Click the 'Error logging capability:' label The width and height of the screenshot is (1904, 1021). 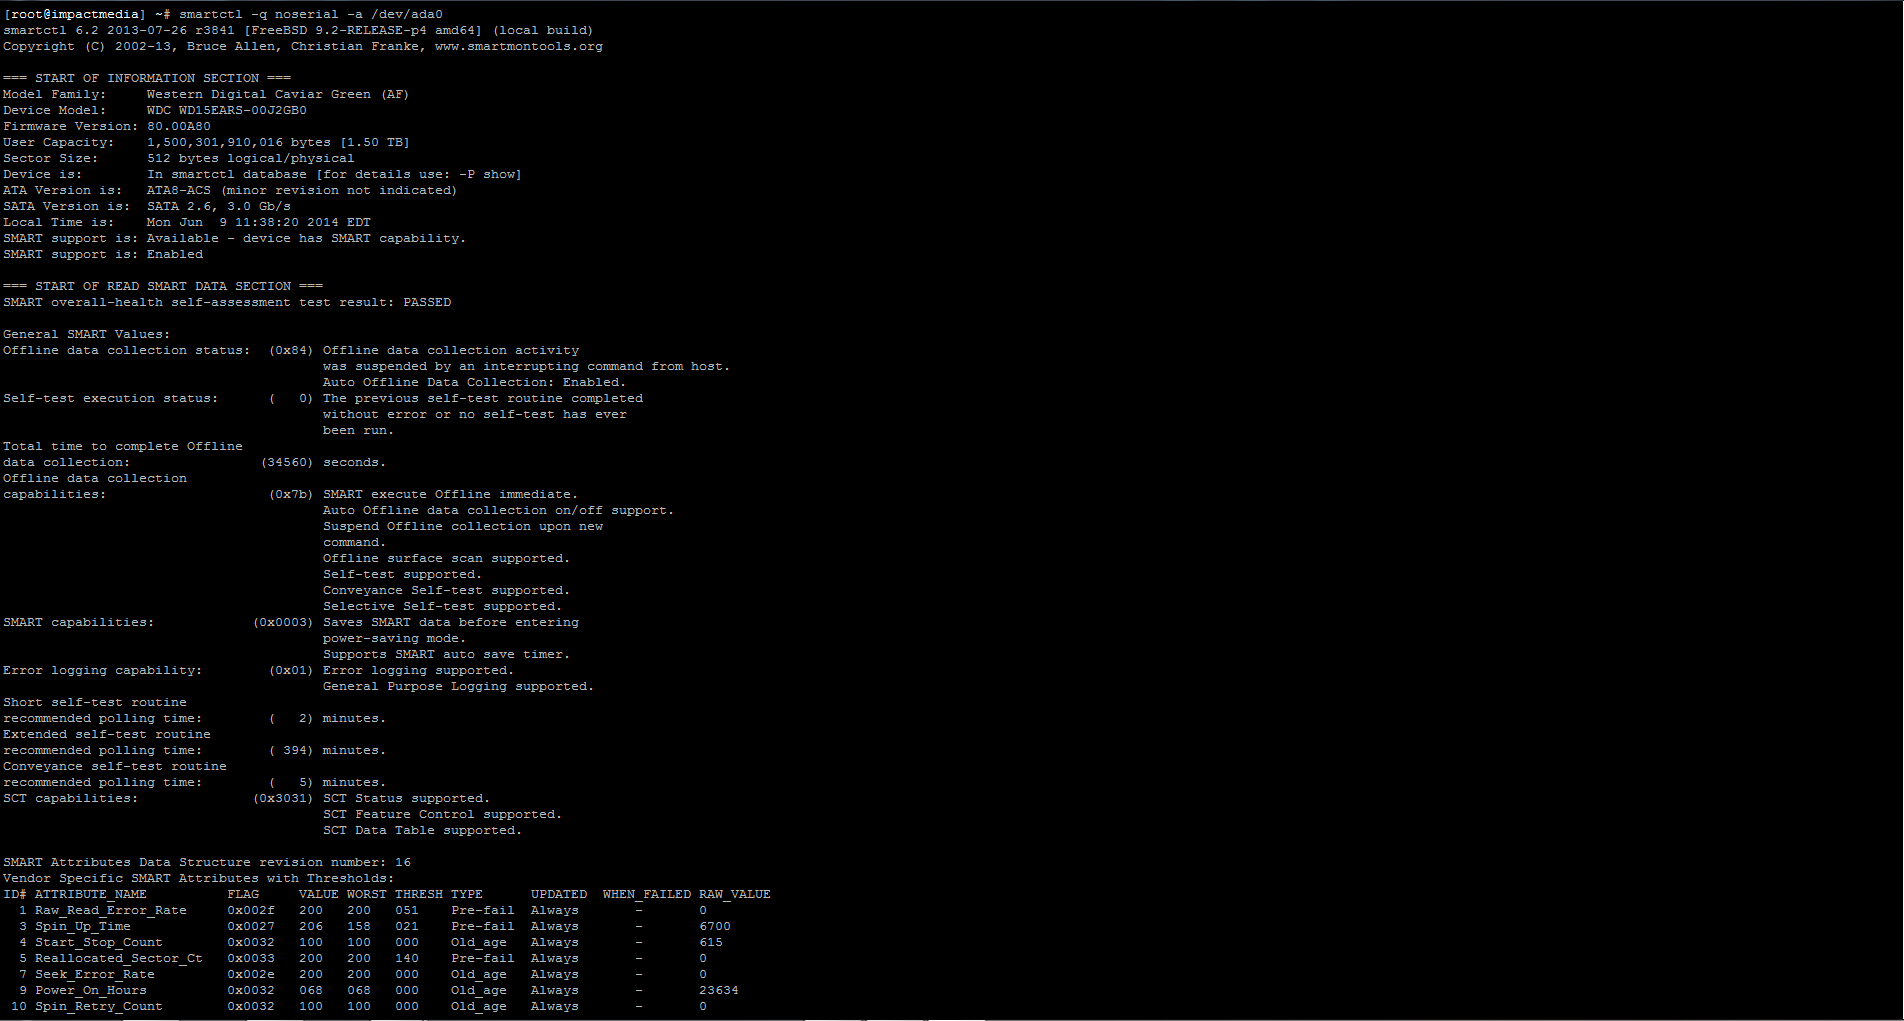coord(102,671)
